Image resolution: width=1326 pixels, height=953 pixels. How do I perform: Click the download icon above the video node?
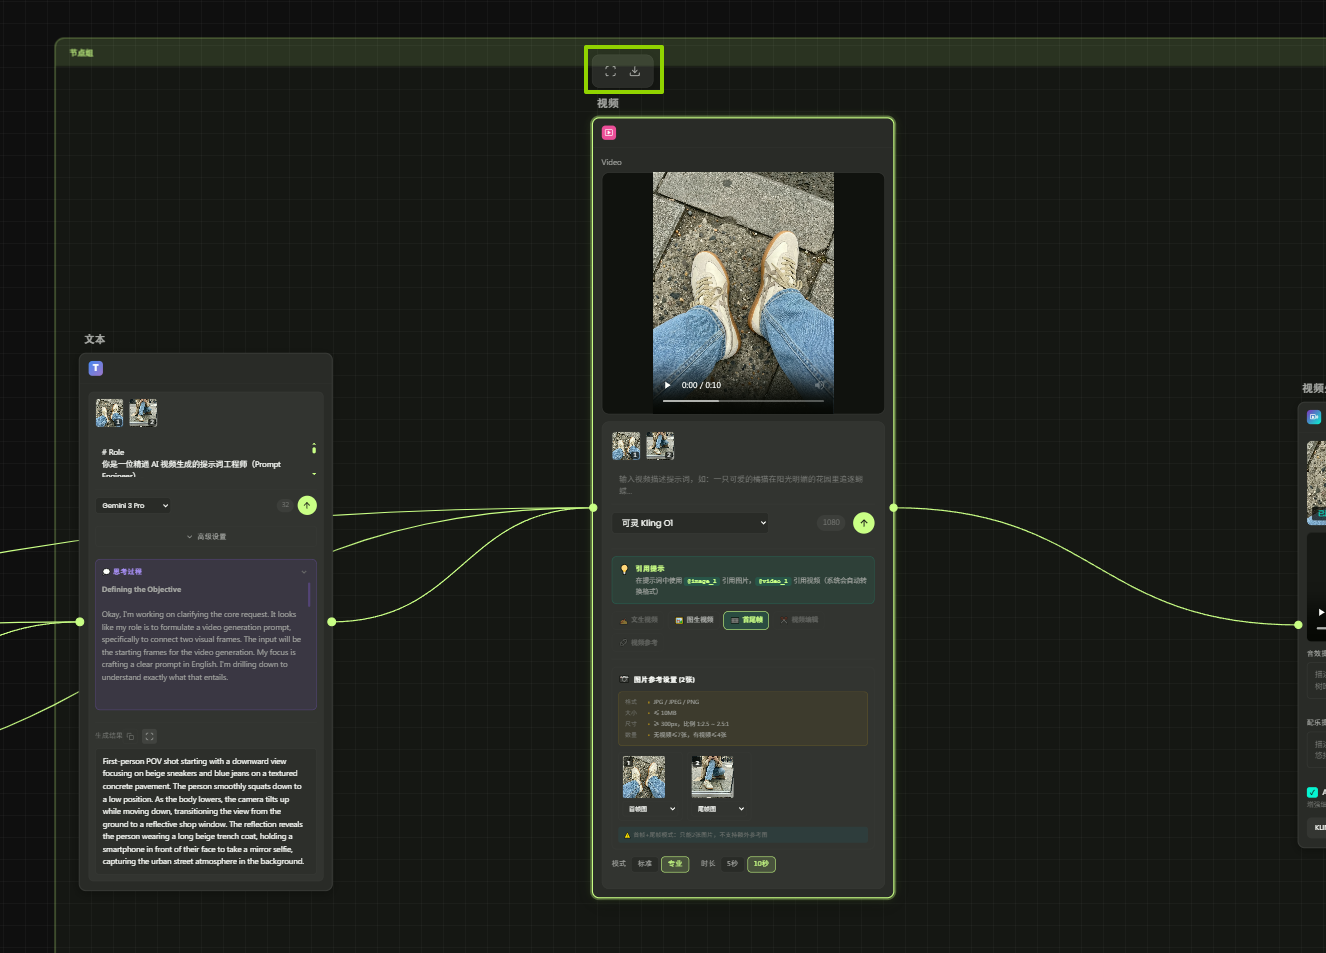635,71
